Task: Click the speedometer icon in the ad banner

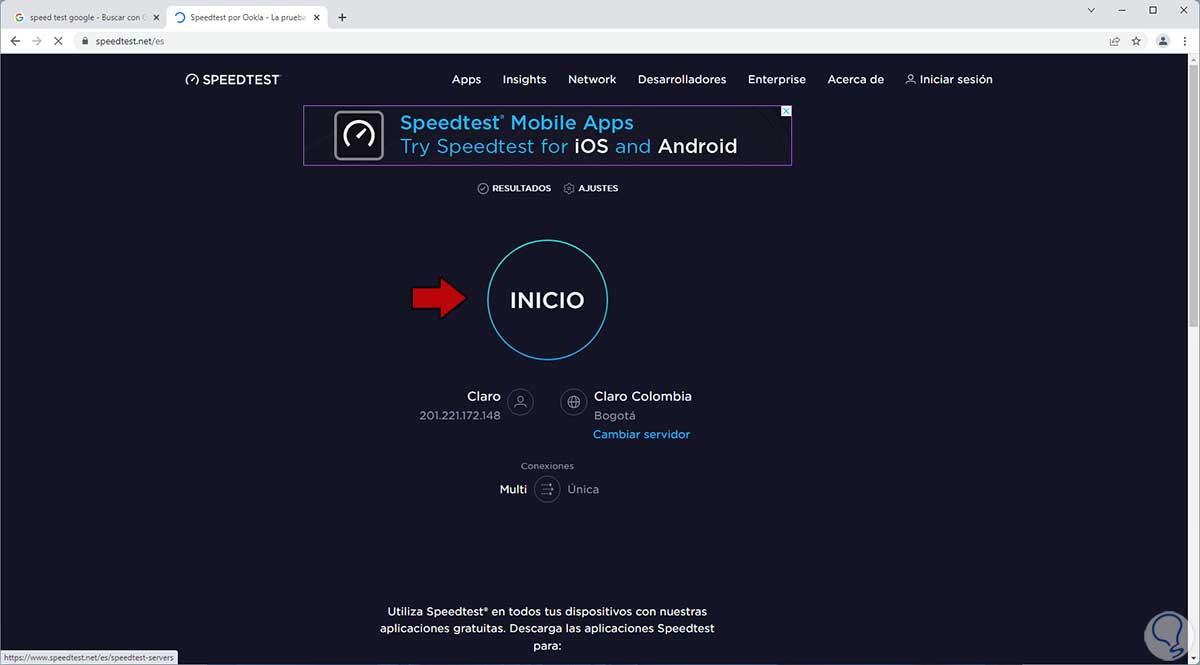Action: point(358,135)
